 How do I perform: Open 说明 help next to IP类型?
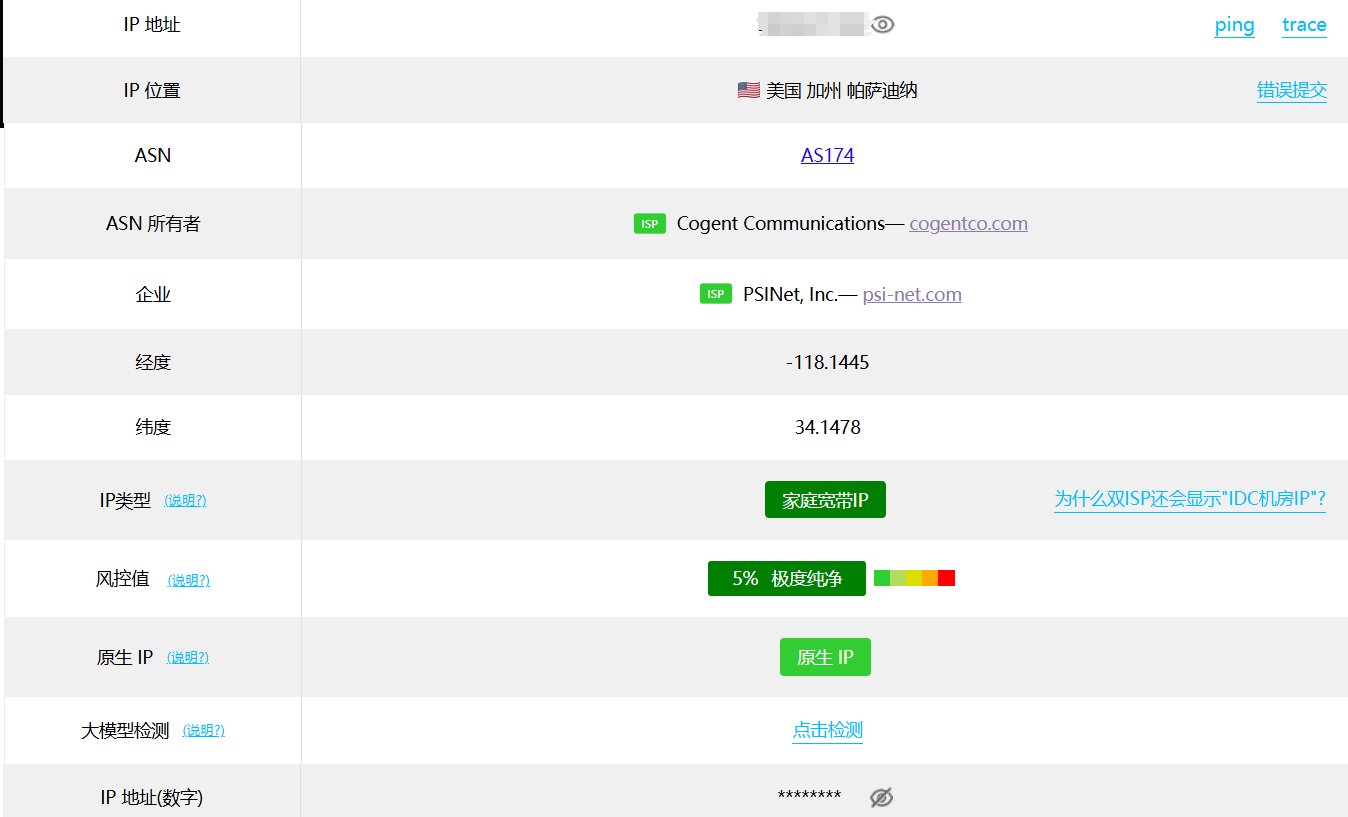tap(185, 501)
